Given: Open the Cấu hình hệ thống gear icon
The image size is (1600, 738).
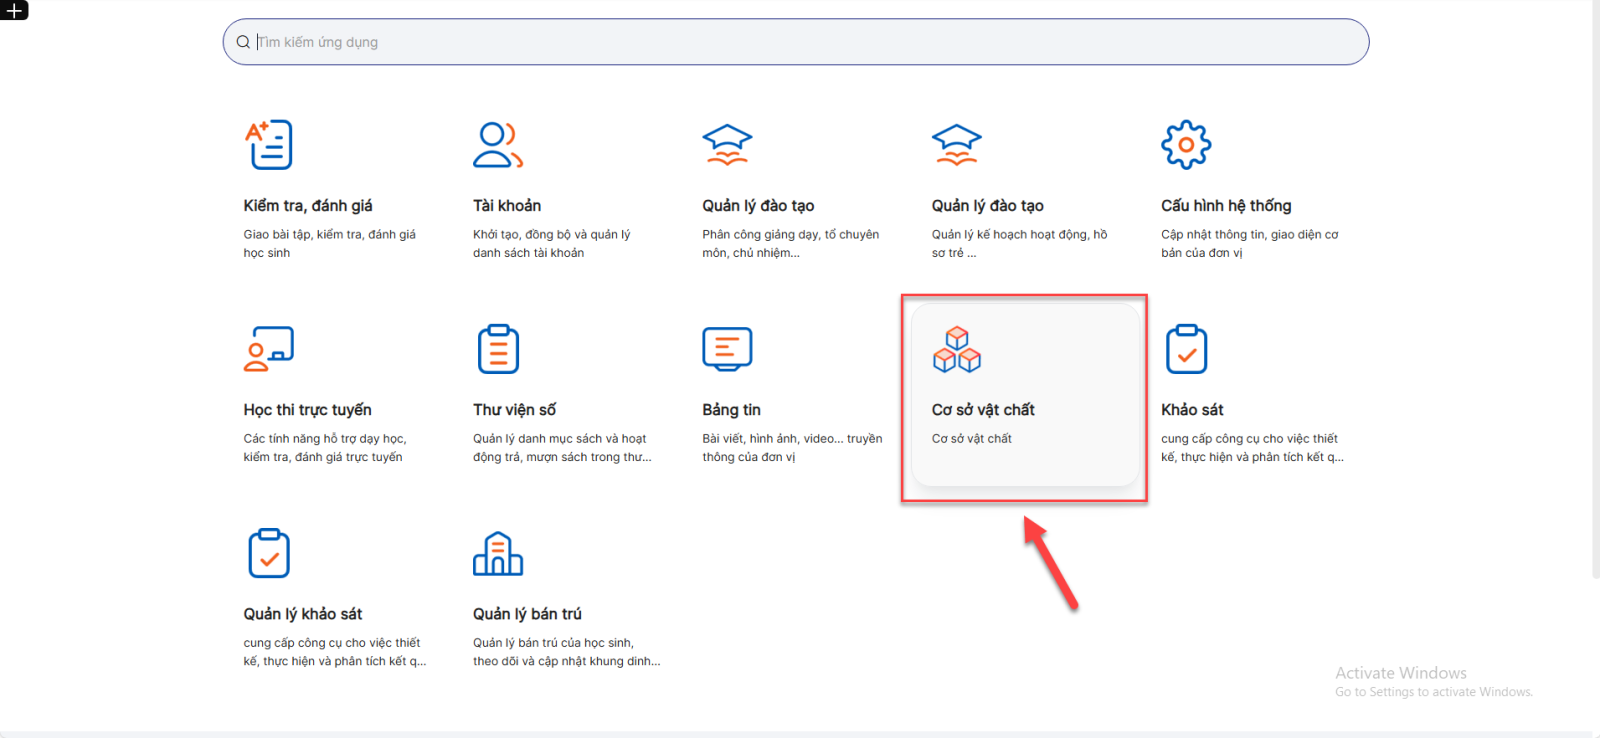Looking at the screenshot, I should click(1186, 145).
